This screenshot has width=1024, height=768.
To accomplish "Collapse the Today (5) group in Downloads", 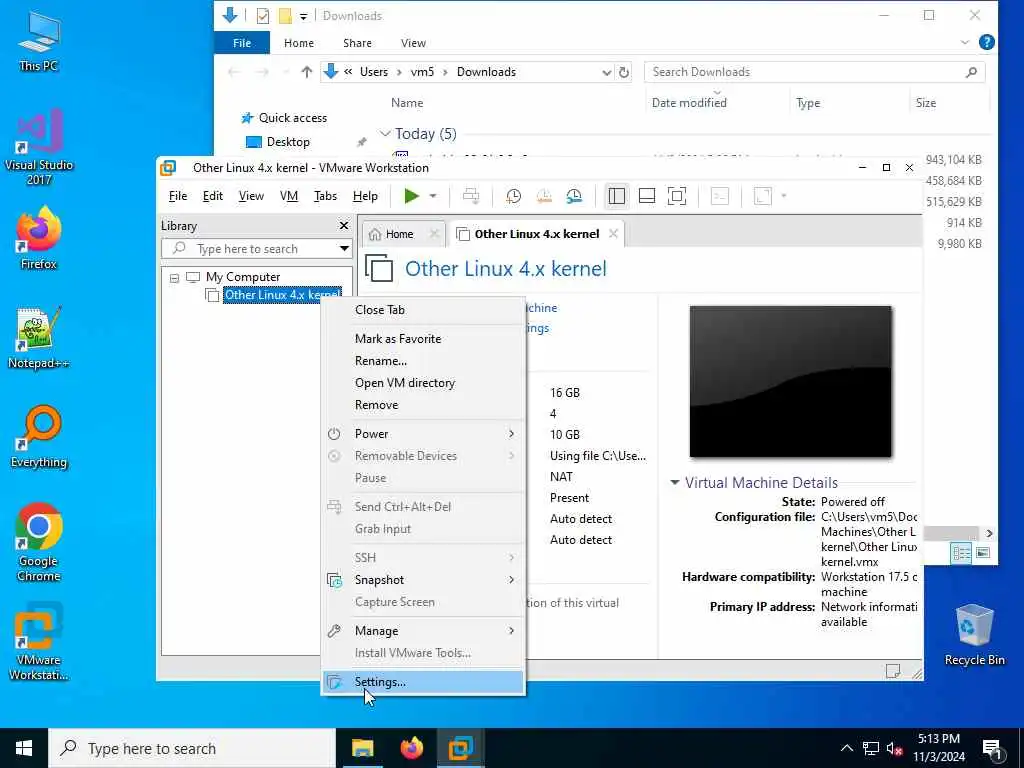I will 385,134.
